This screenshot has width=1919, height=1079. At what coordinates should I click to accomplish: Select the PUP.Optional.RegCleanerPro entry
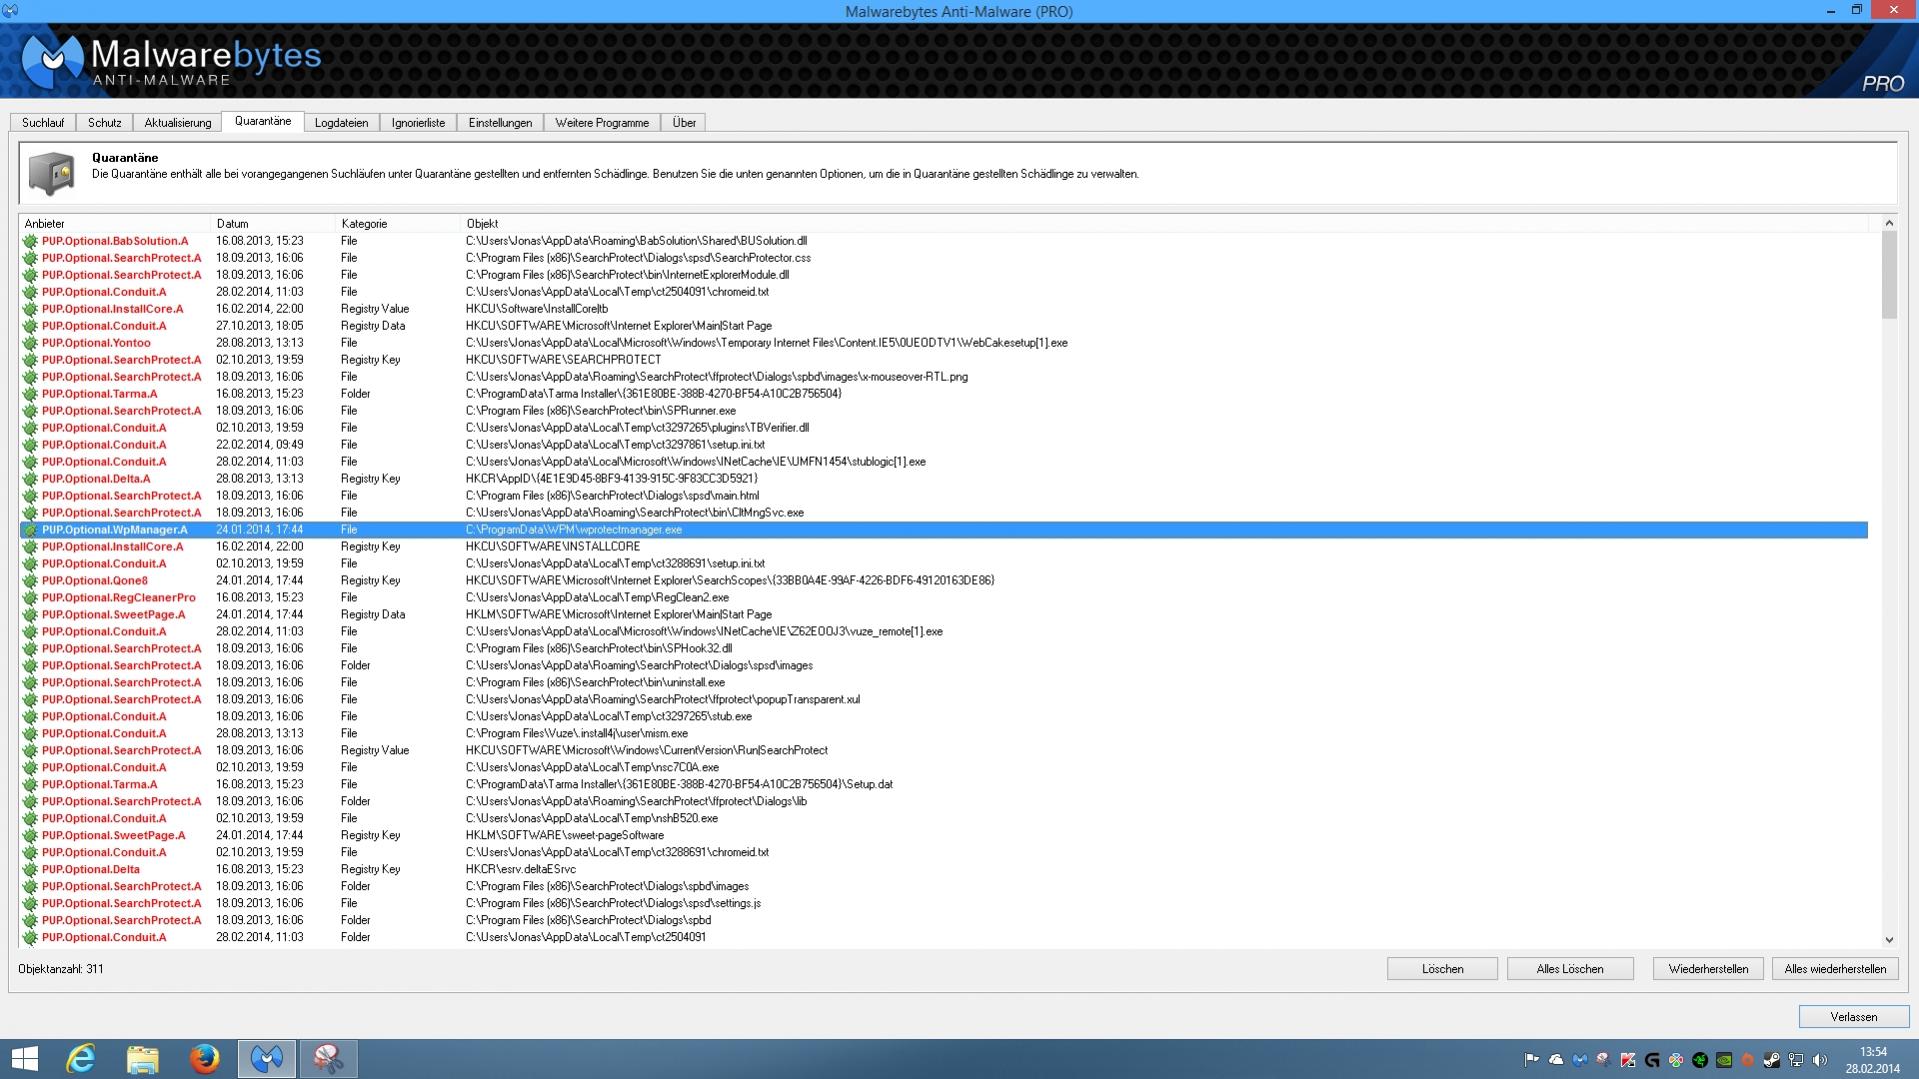944,598
